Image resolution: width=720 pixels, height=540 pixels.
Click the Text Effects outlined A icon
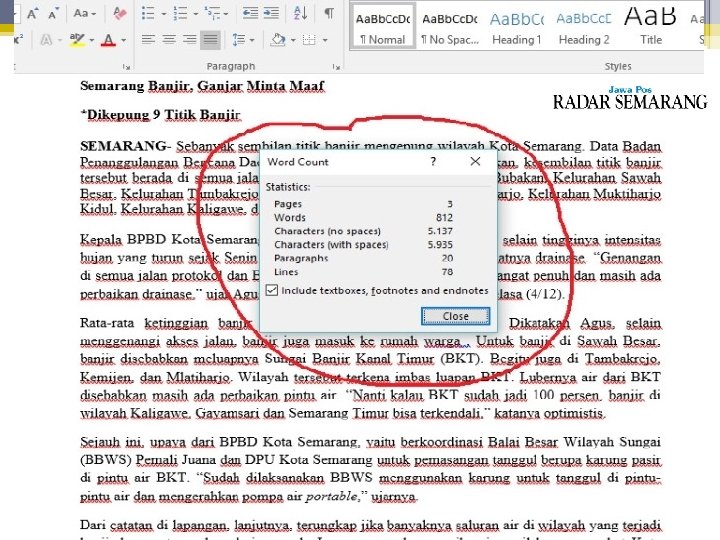(x=46, y=40)
